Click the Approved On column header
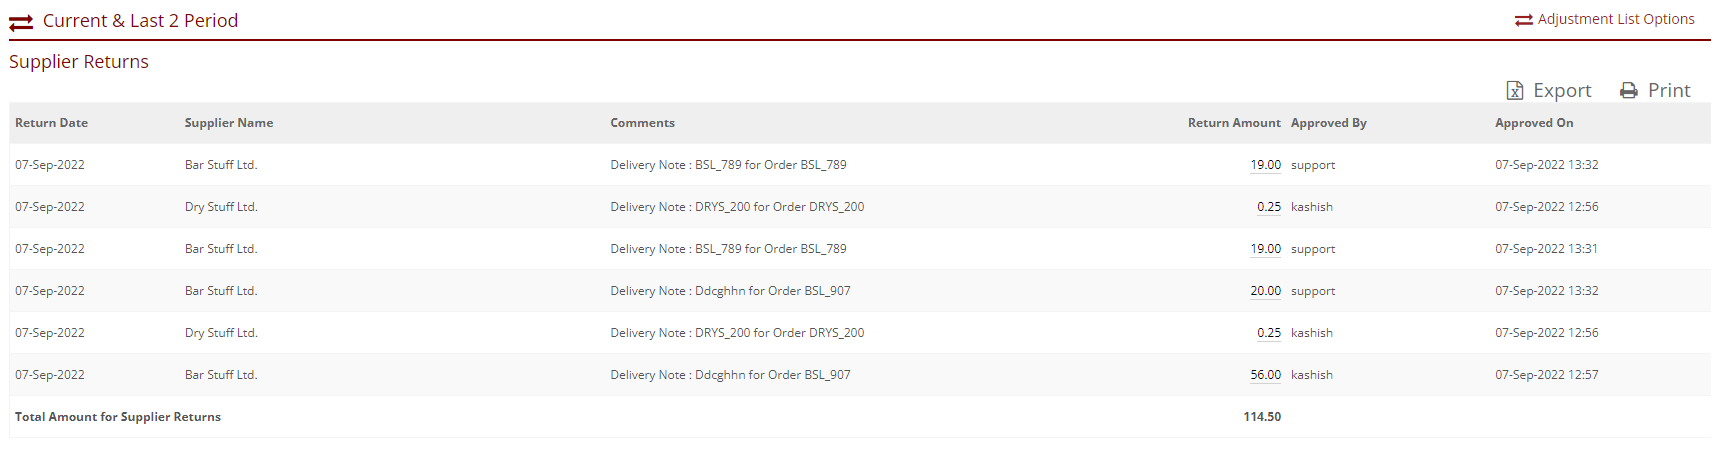Screen dimensions: 1717x457 [1533, 123]
